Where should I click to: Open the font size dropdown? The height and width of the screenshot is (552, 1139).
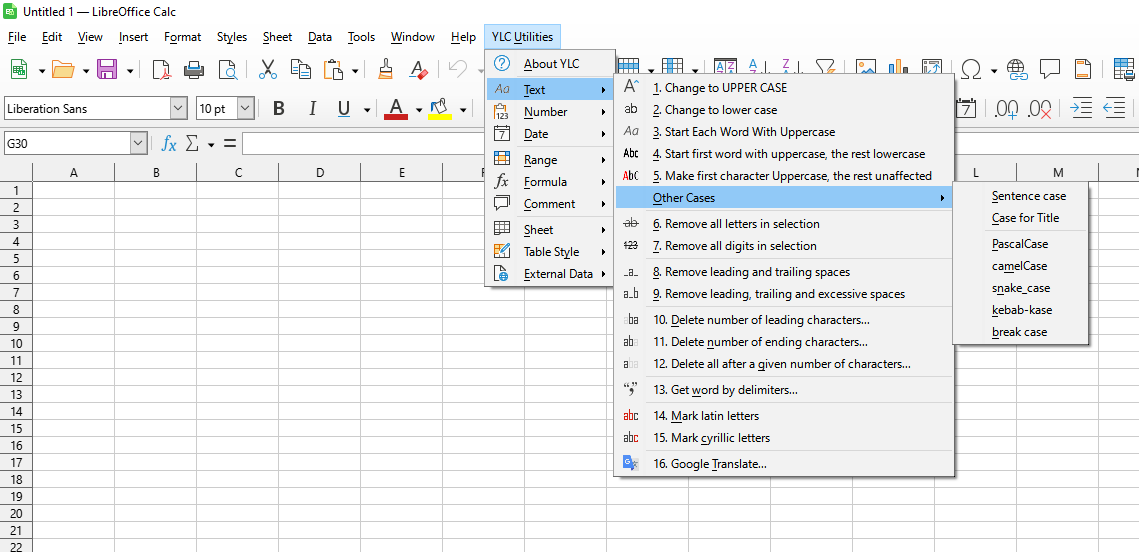pos(245,109)
